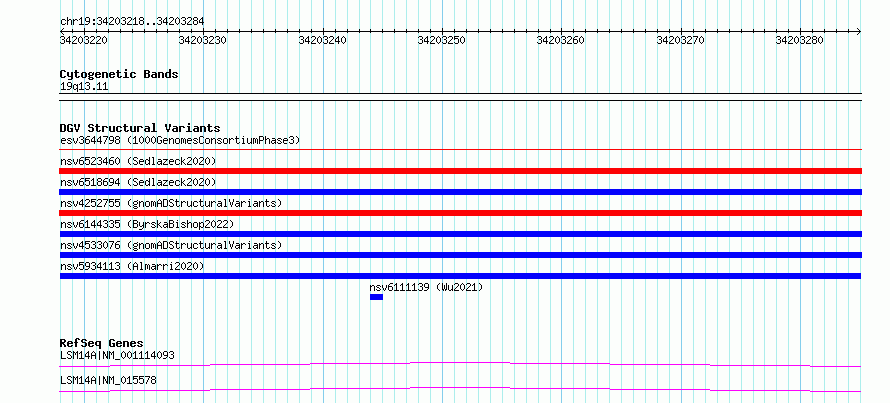Click ruler position 34203250
The image size is (890, 403).
click(x=442, y=40)
